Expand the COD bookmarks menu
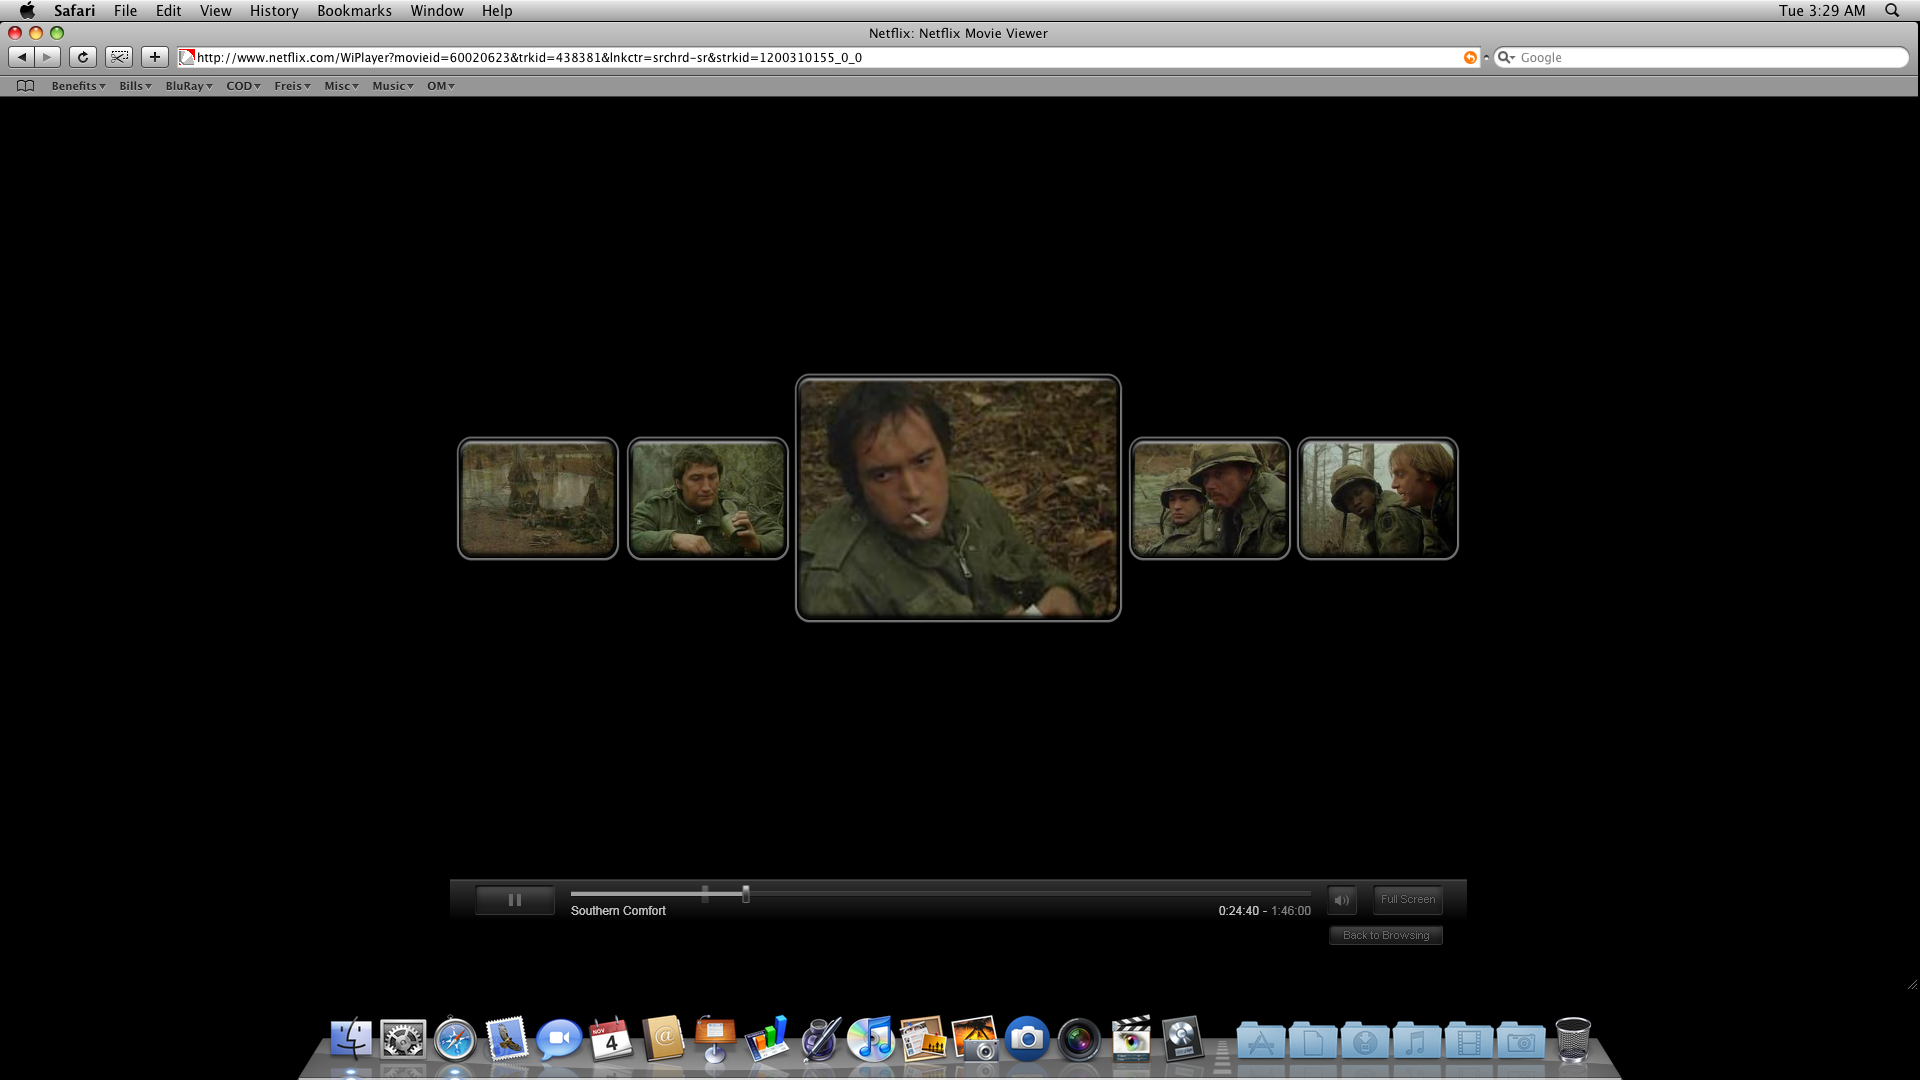The height and width of the screenshot is (1080, 1920). 242,86
